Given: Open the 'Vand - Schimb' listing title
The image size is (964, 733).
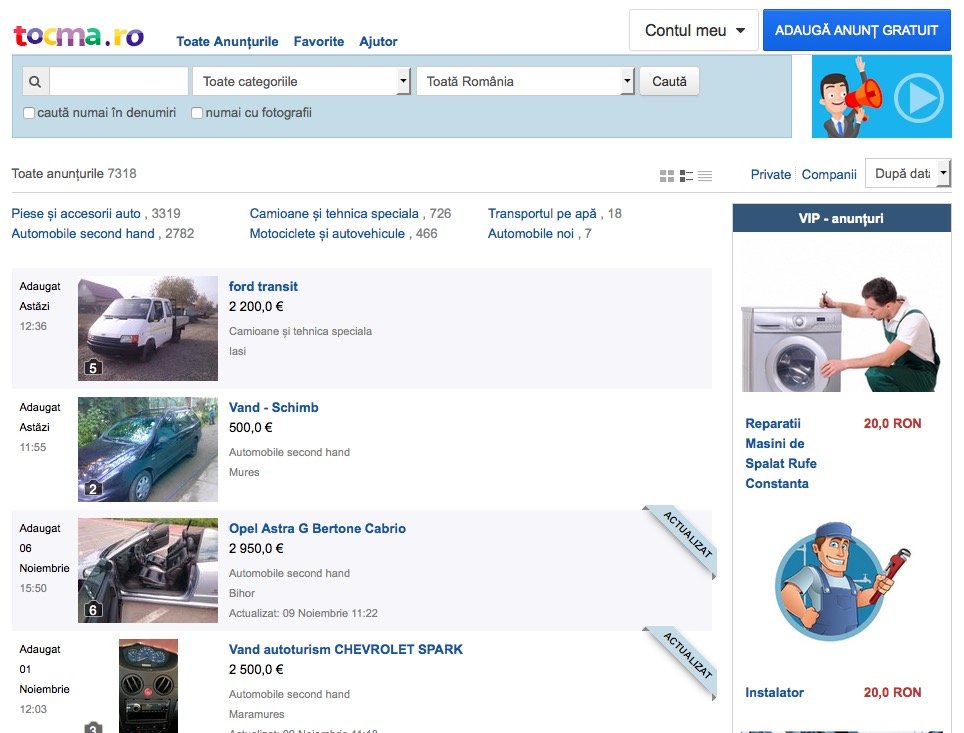Looking at the screenshot, I should [274, 408].
